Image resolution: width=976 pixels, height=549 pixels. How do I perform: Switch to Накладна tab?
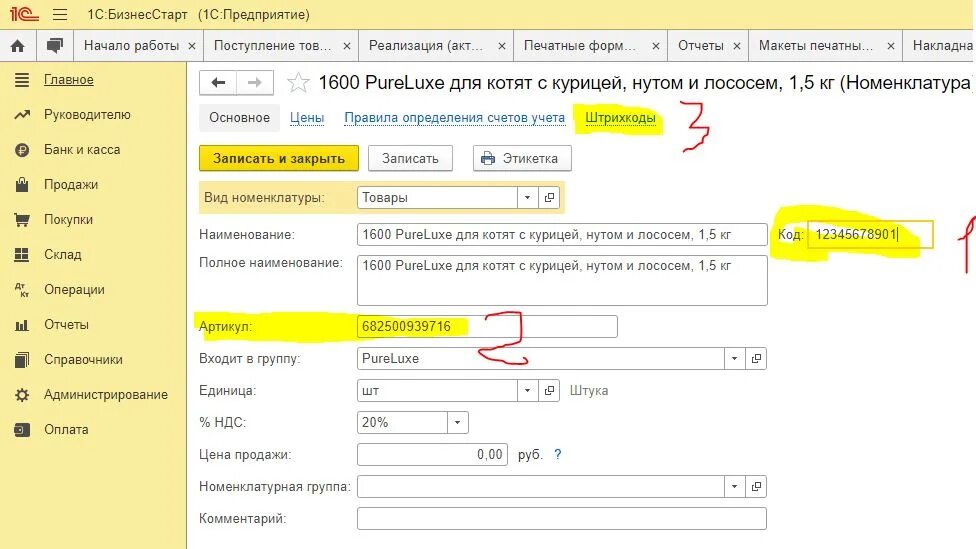pos(942,45)
